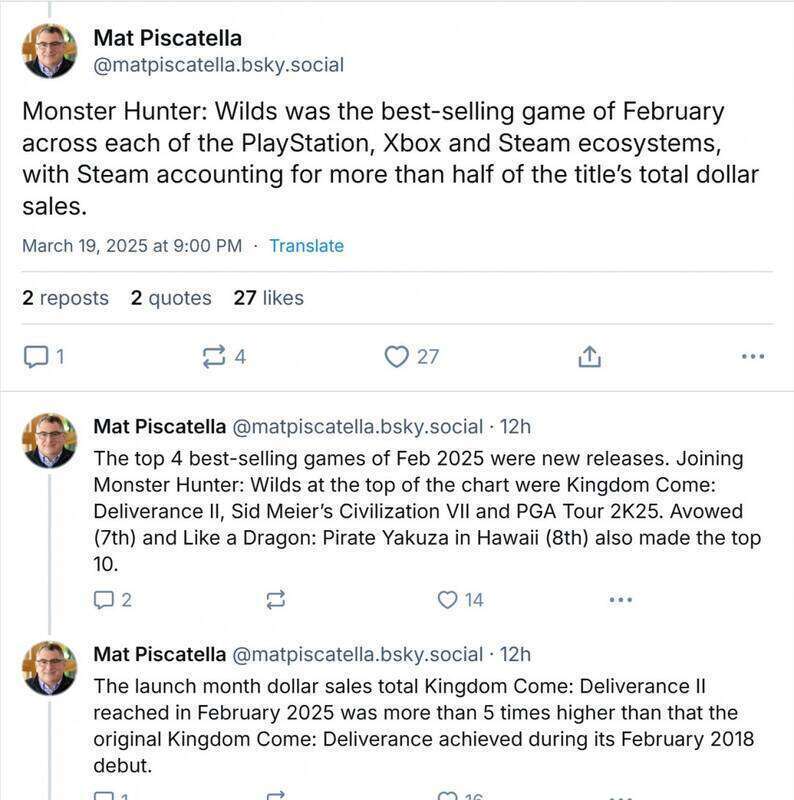Click 12h timestamp on Kingdom Come sales post
This screenshot has height=800, width=794.
[515, 654]
